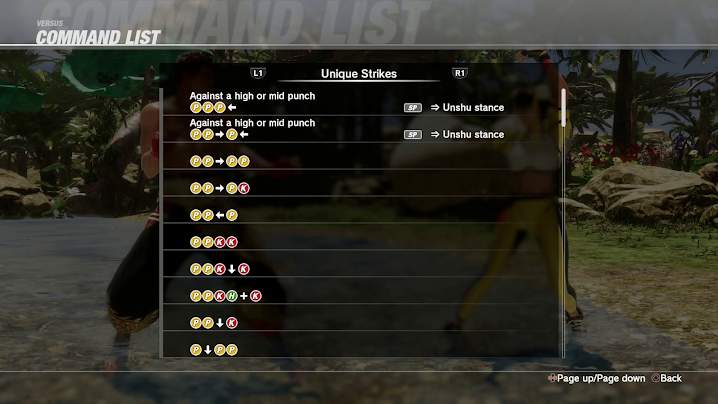The width and height of the screenshot is (718, 404).
Task: Click the red K icon in PP→PK combo
Action: 244,188
